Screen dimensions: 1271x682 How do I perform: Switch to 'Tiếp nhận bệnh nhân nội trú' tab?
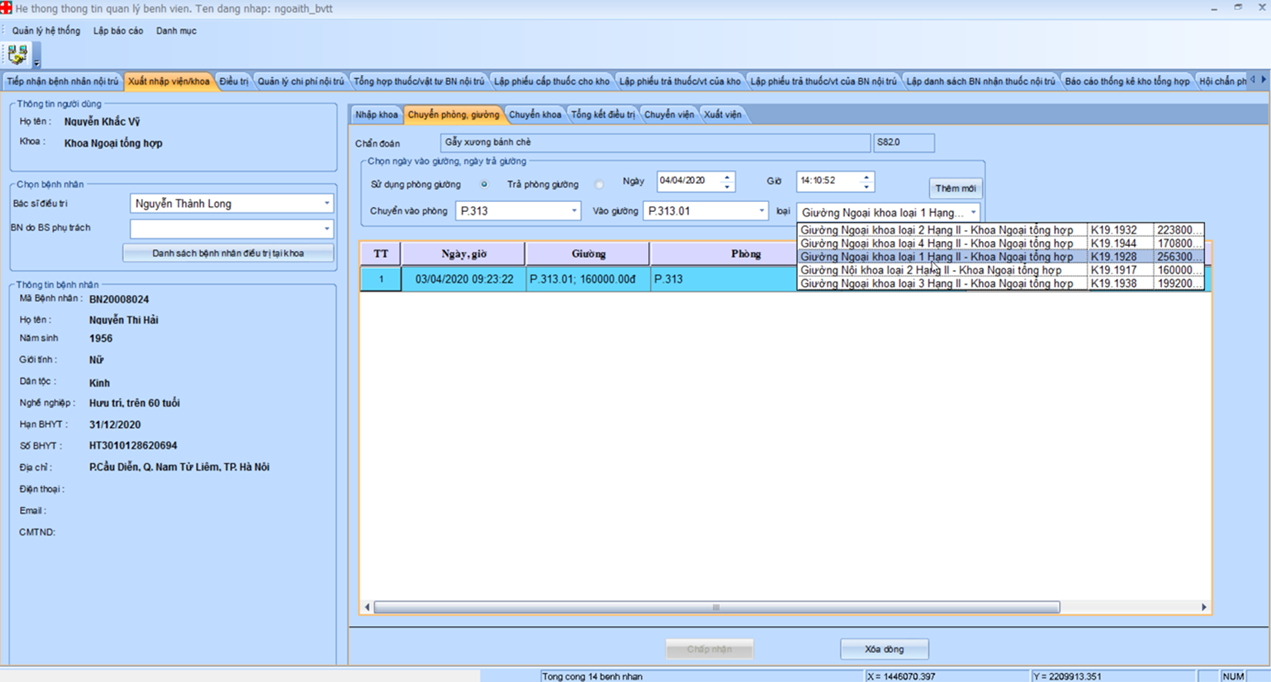pos(62,81)
